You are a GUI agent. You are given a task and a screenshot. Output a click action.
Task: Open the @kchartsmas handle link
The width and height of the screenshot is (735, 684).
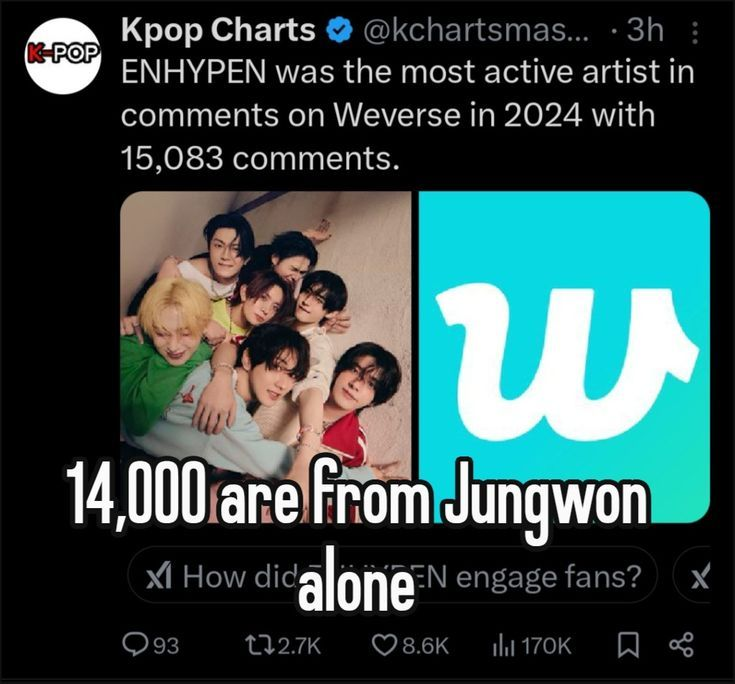pyautogui.click(x=476, y=31)
